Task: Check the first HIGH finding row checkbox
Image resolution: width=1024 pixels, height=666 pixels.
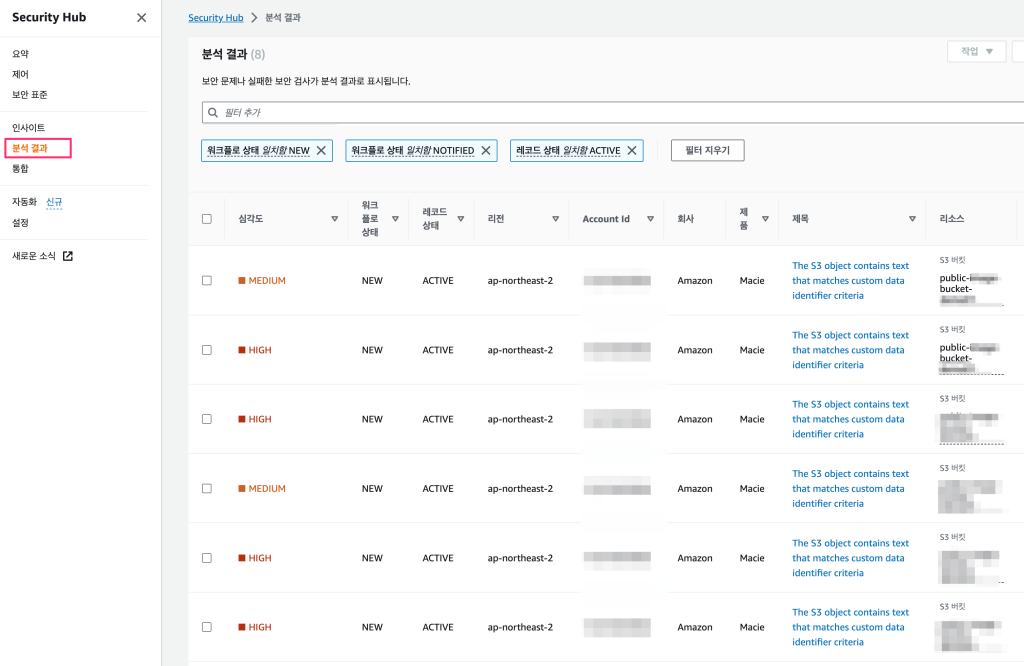Action: click(x=207, y=350)
